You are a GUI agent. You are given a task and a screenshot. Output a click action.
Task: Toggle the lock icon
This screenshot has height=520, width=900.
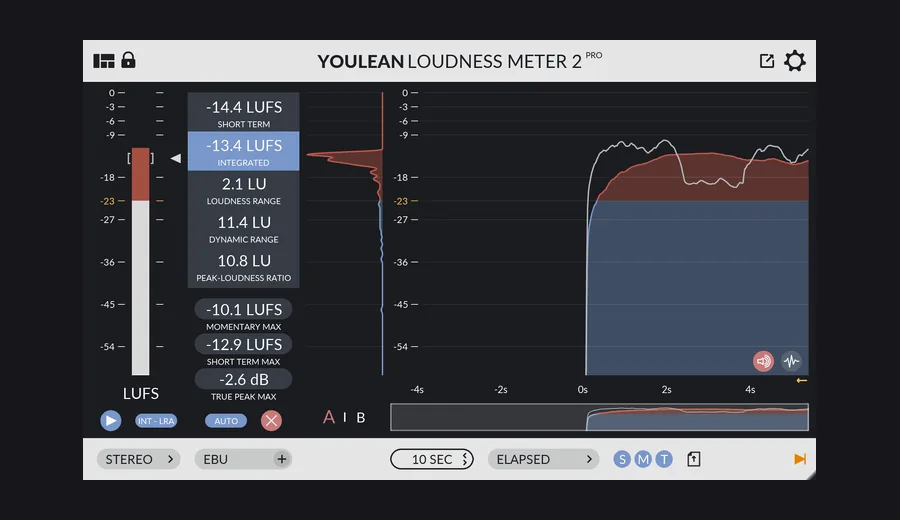click(129, 60)
